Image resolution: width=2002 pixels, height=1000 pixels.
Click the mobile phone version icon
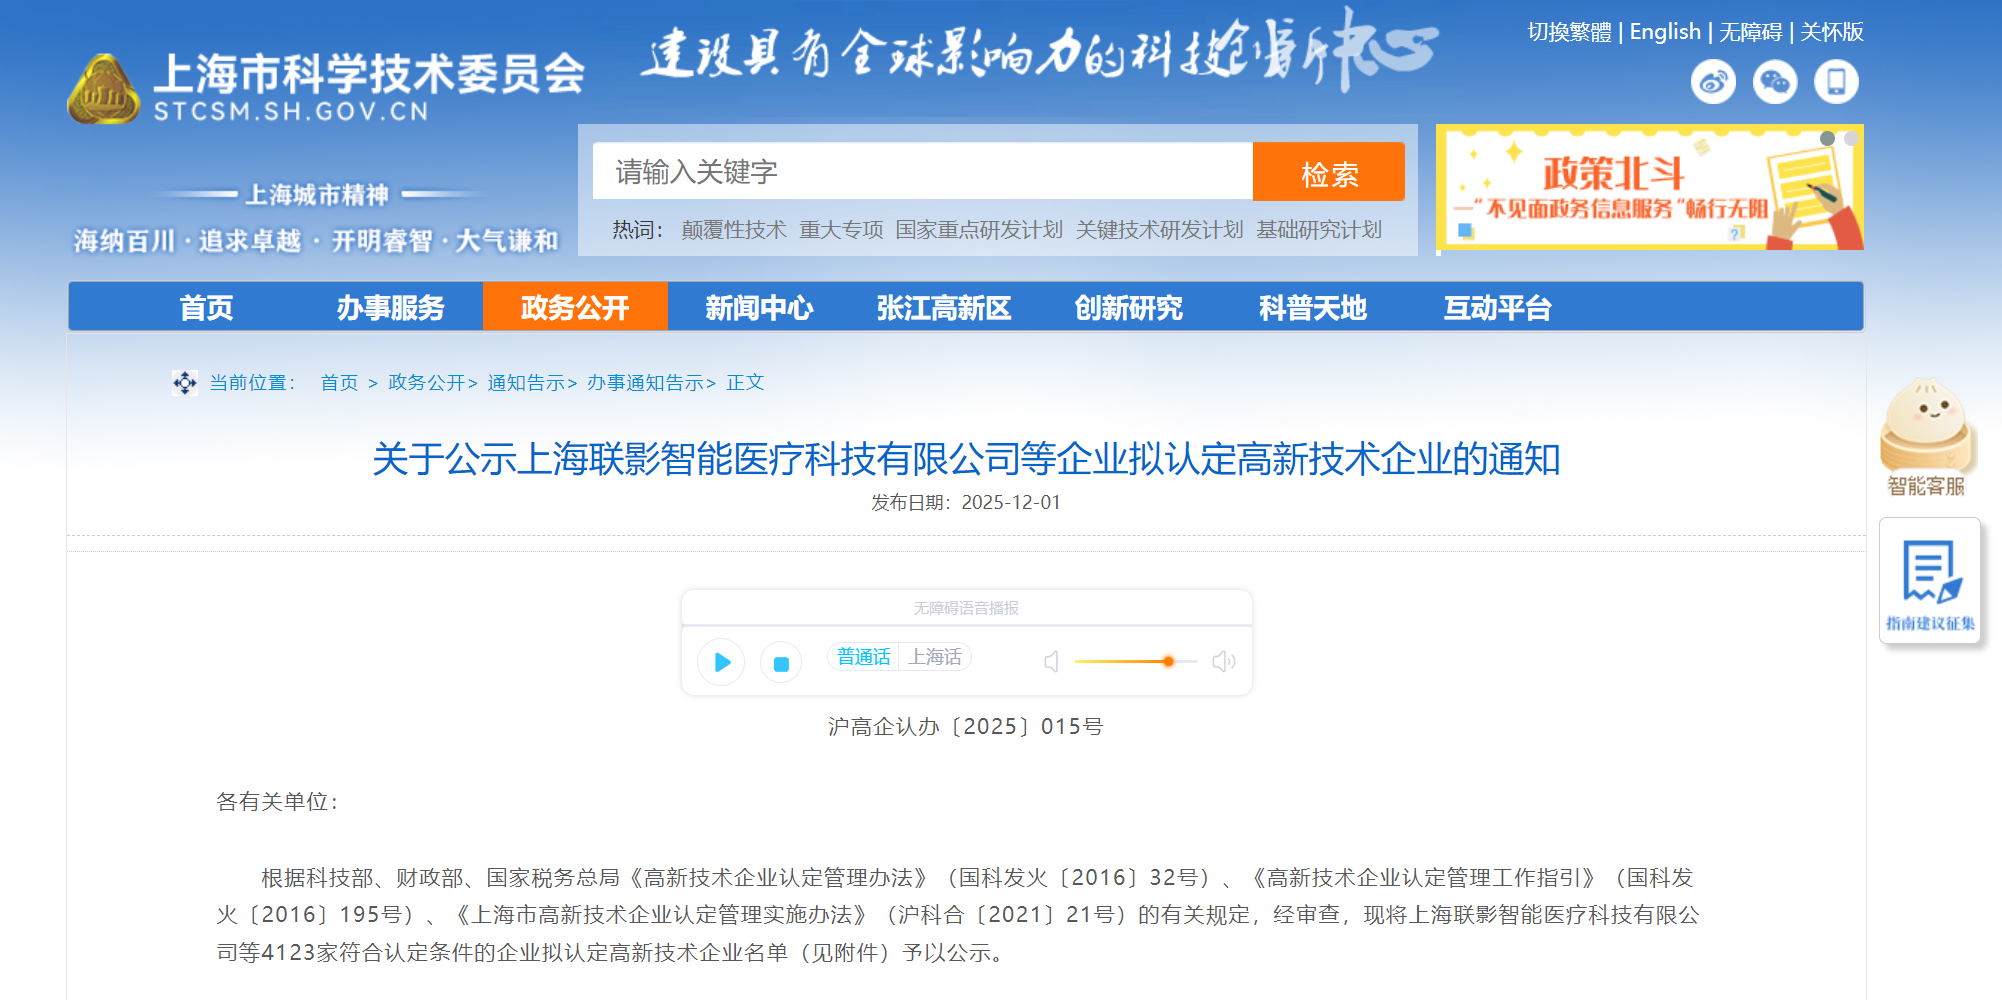pyautogui.click(x=1836, y=82)
